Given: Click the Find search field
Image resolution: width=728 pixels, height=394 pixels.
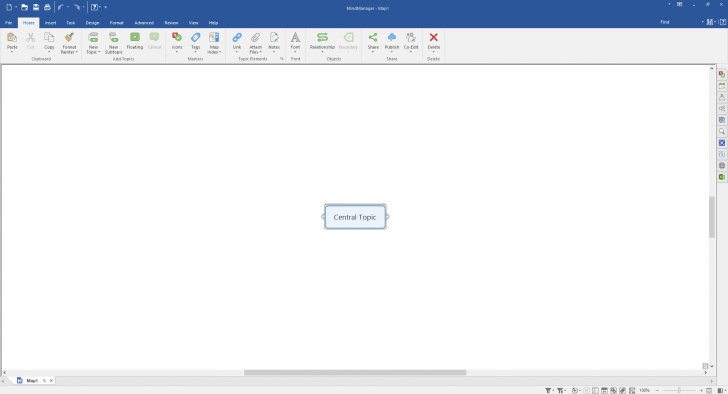Looking at the screenshot, I should (x=679, y=22).
